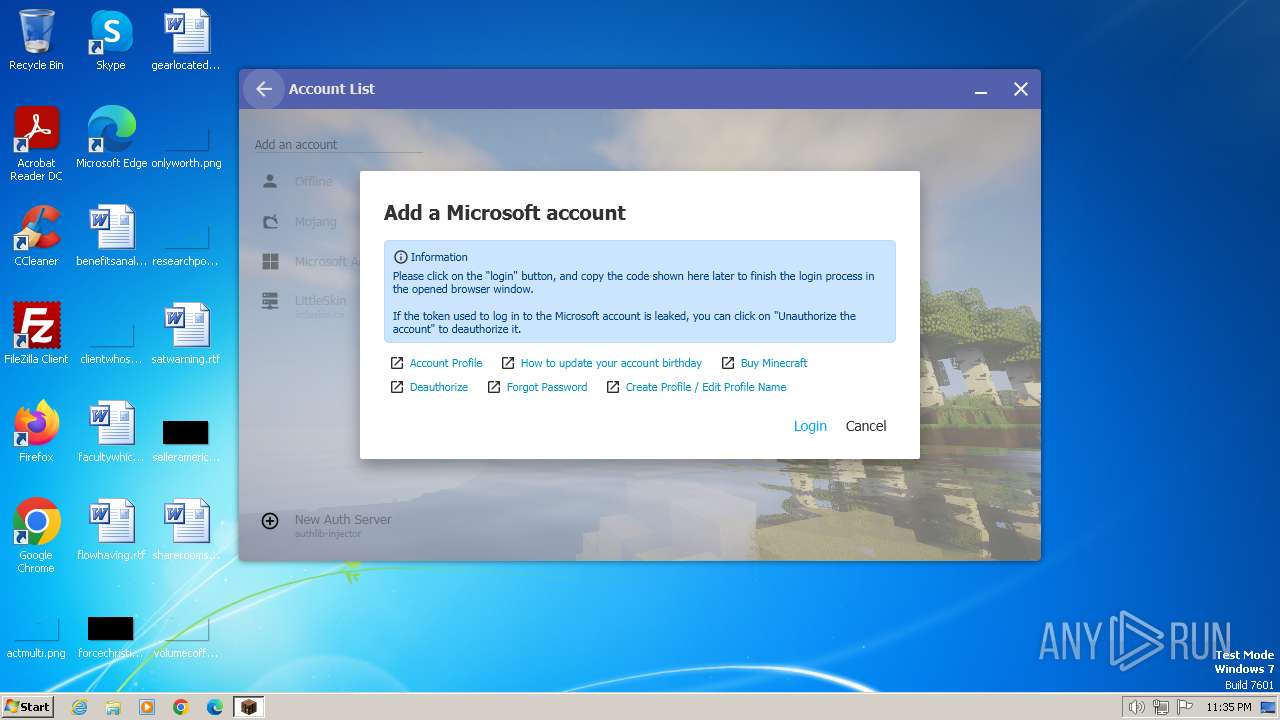Screen dimensions: 1280x720
Task: Click the Login button in the dialog
Action: 810,426
